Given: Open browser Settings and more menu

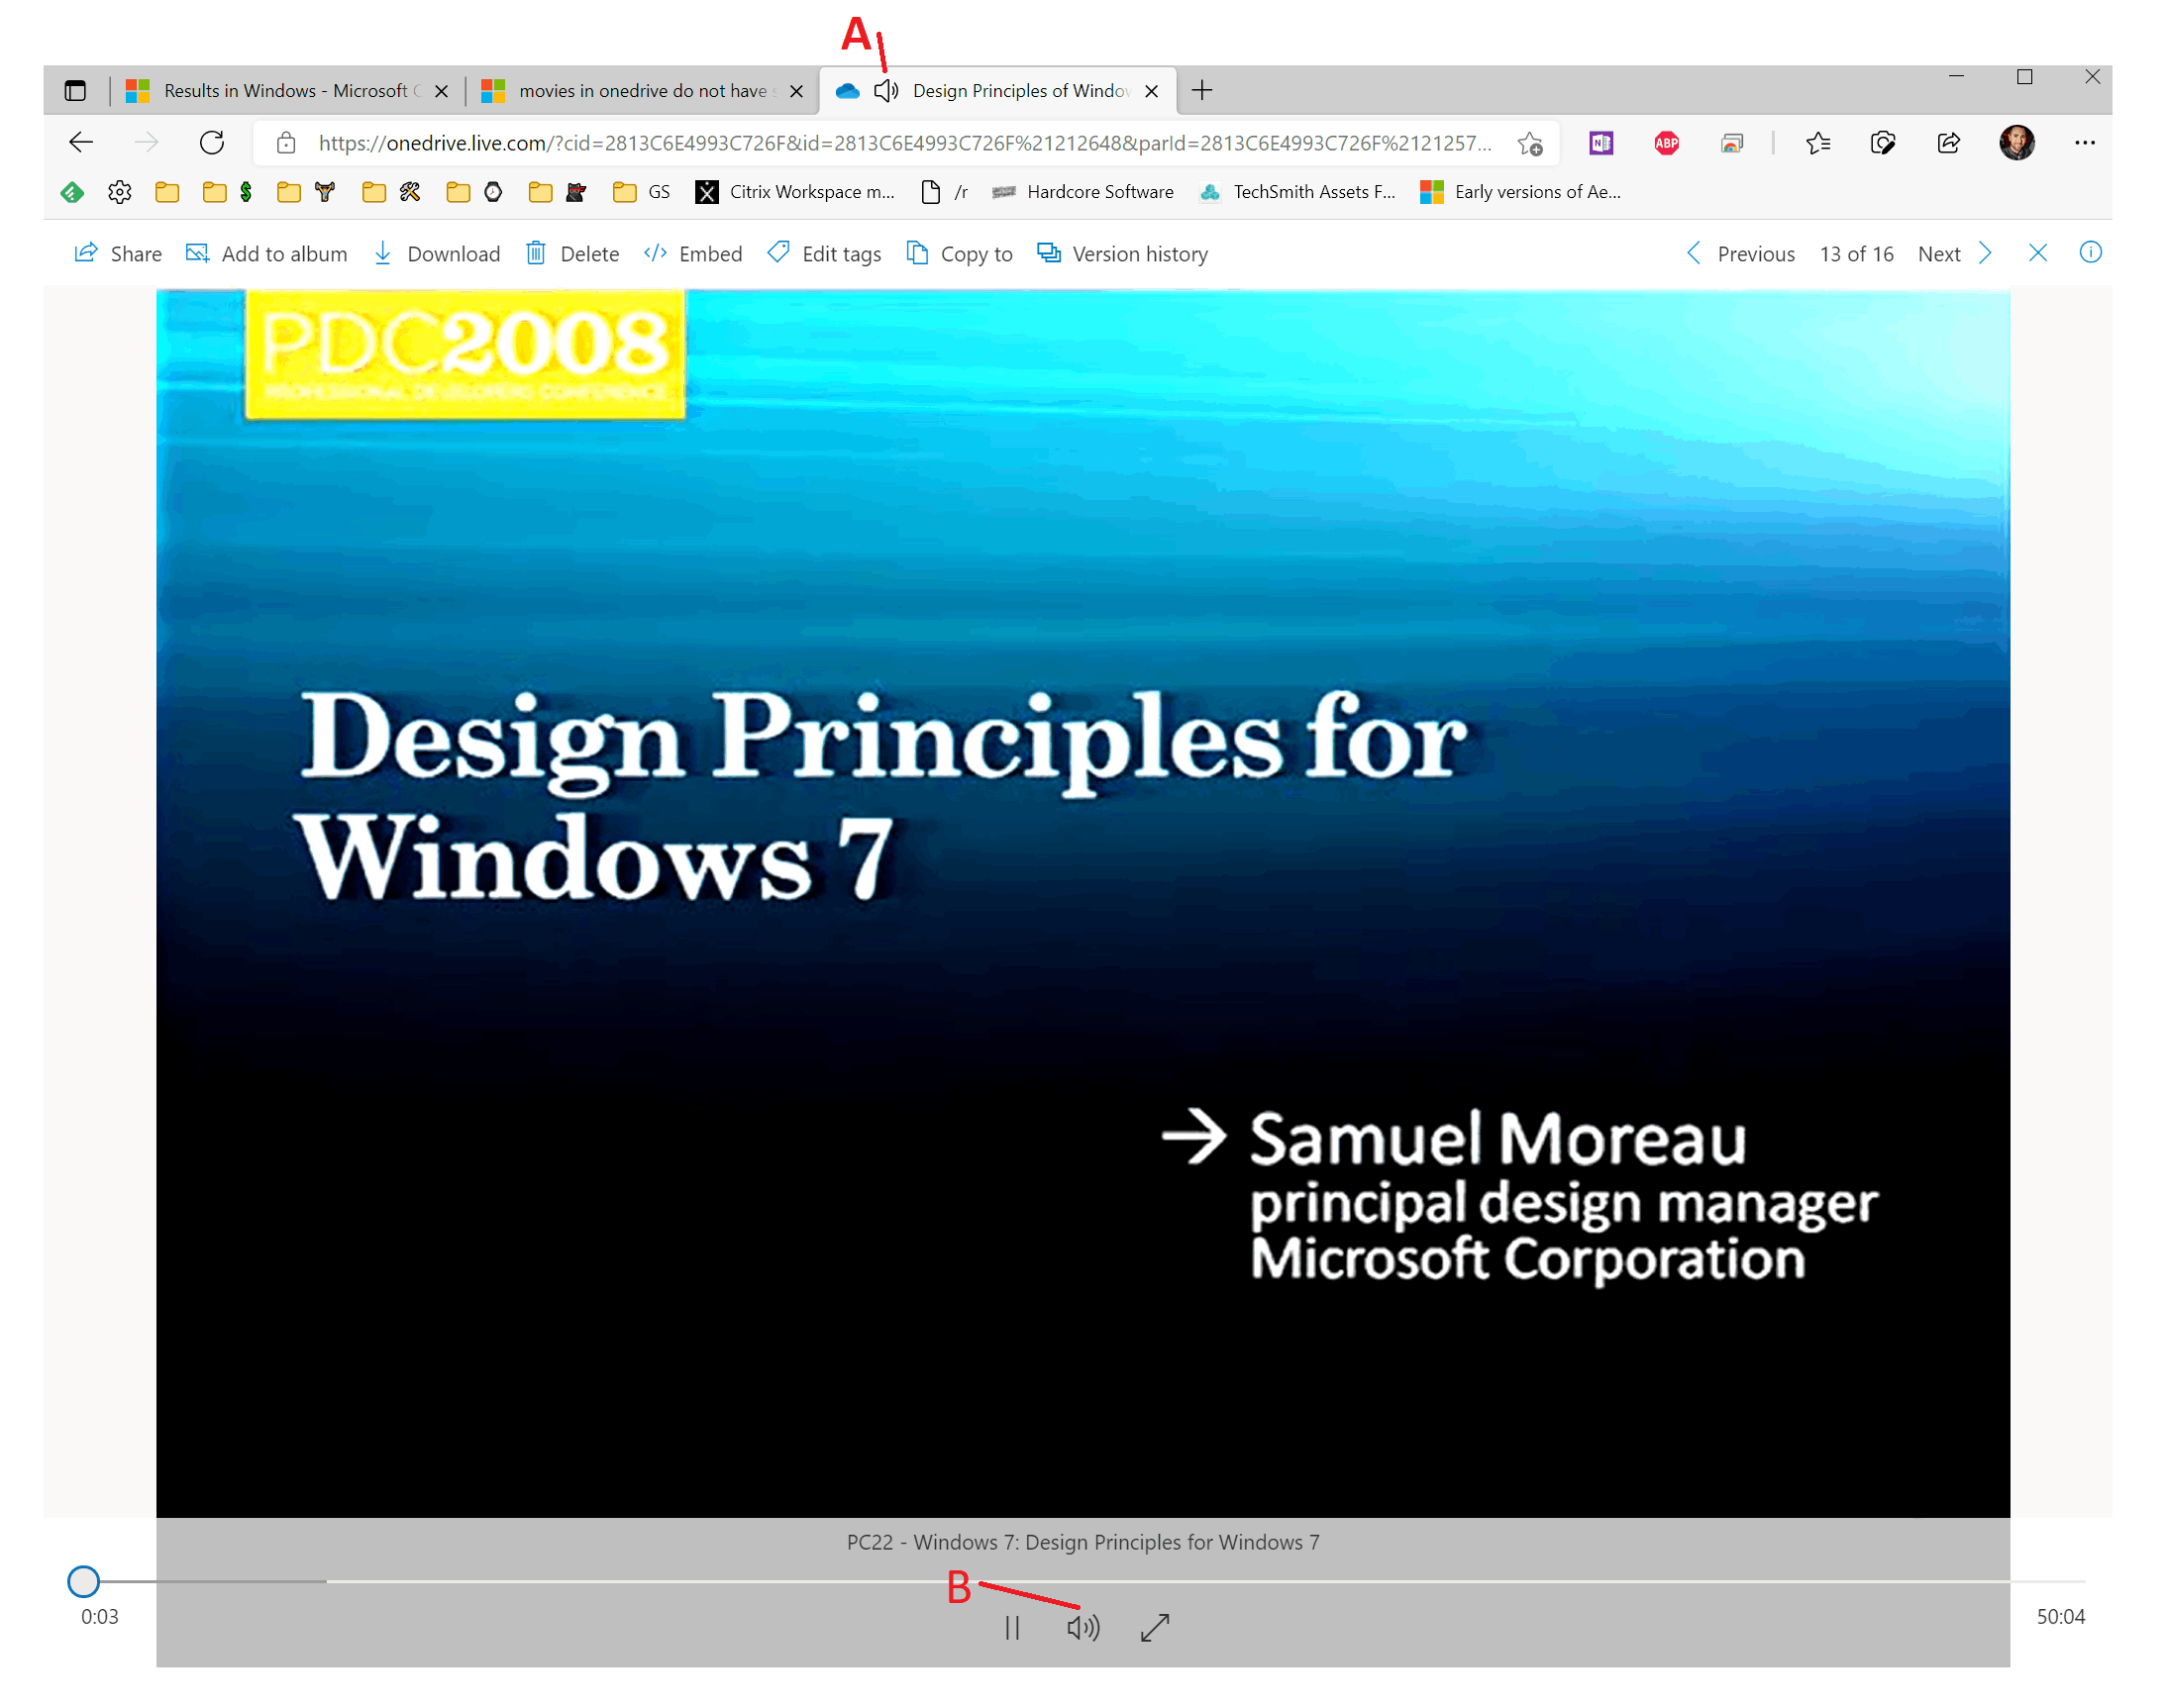Looking at the screenshot, I should coord(2084,143).
